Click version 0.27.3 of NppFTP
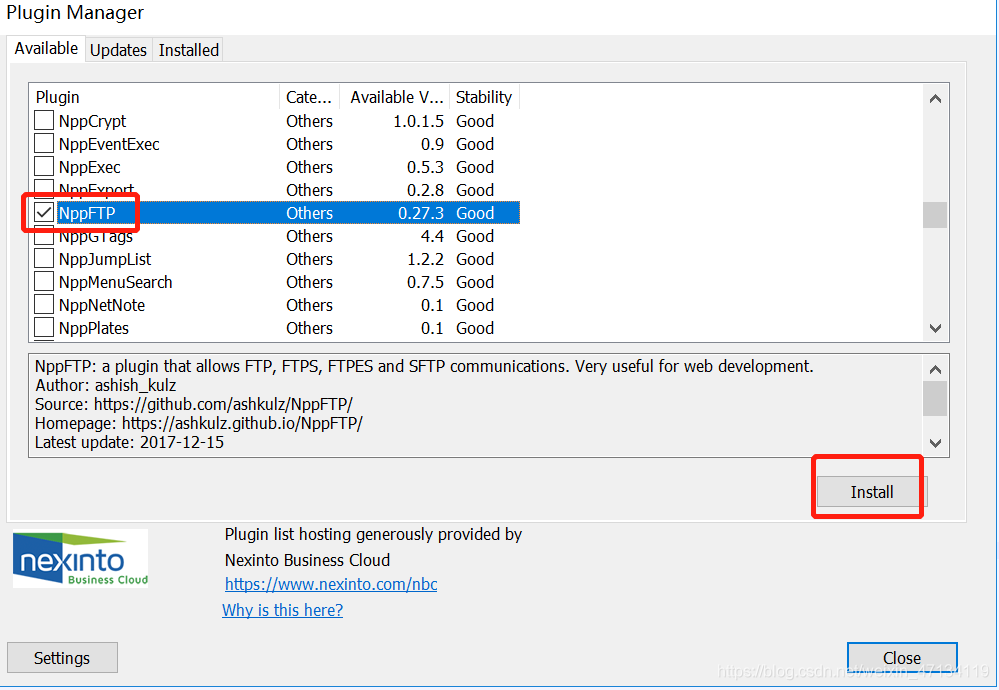 click(420, 213)
